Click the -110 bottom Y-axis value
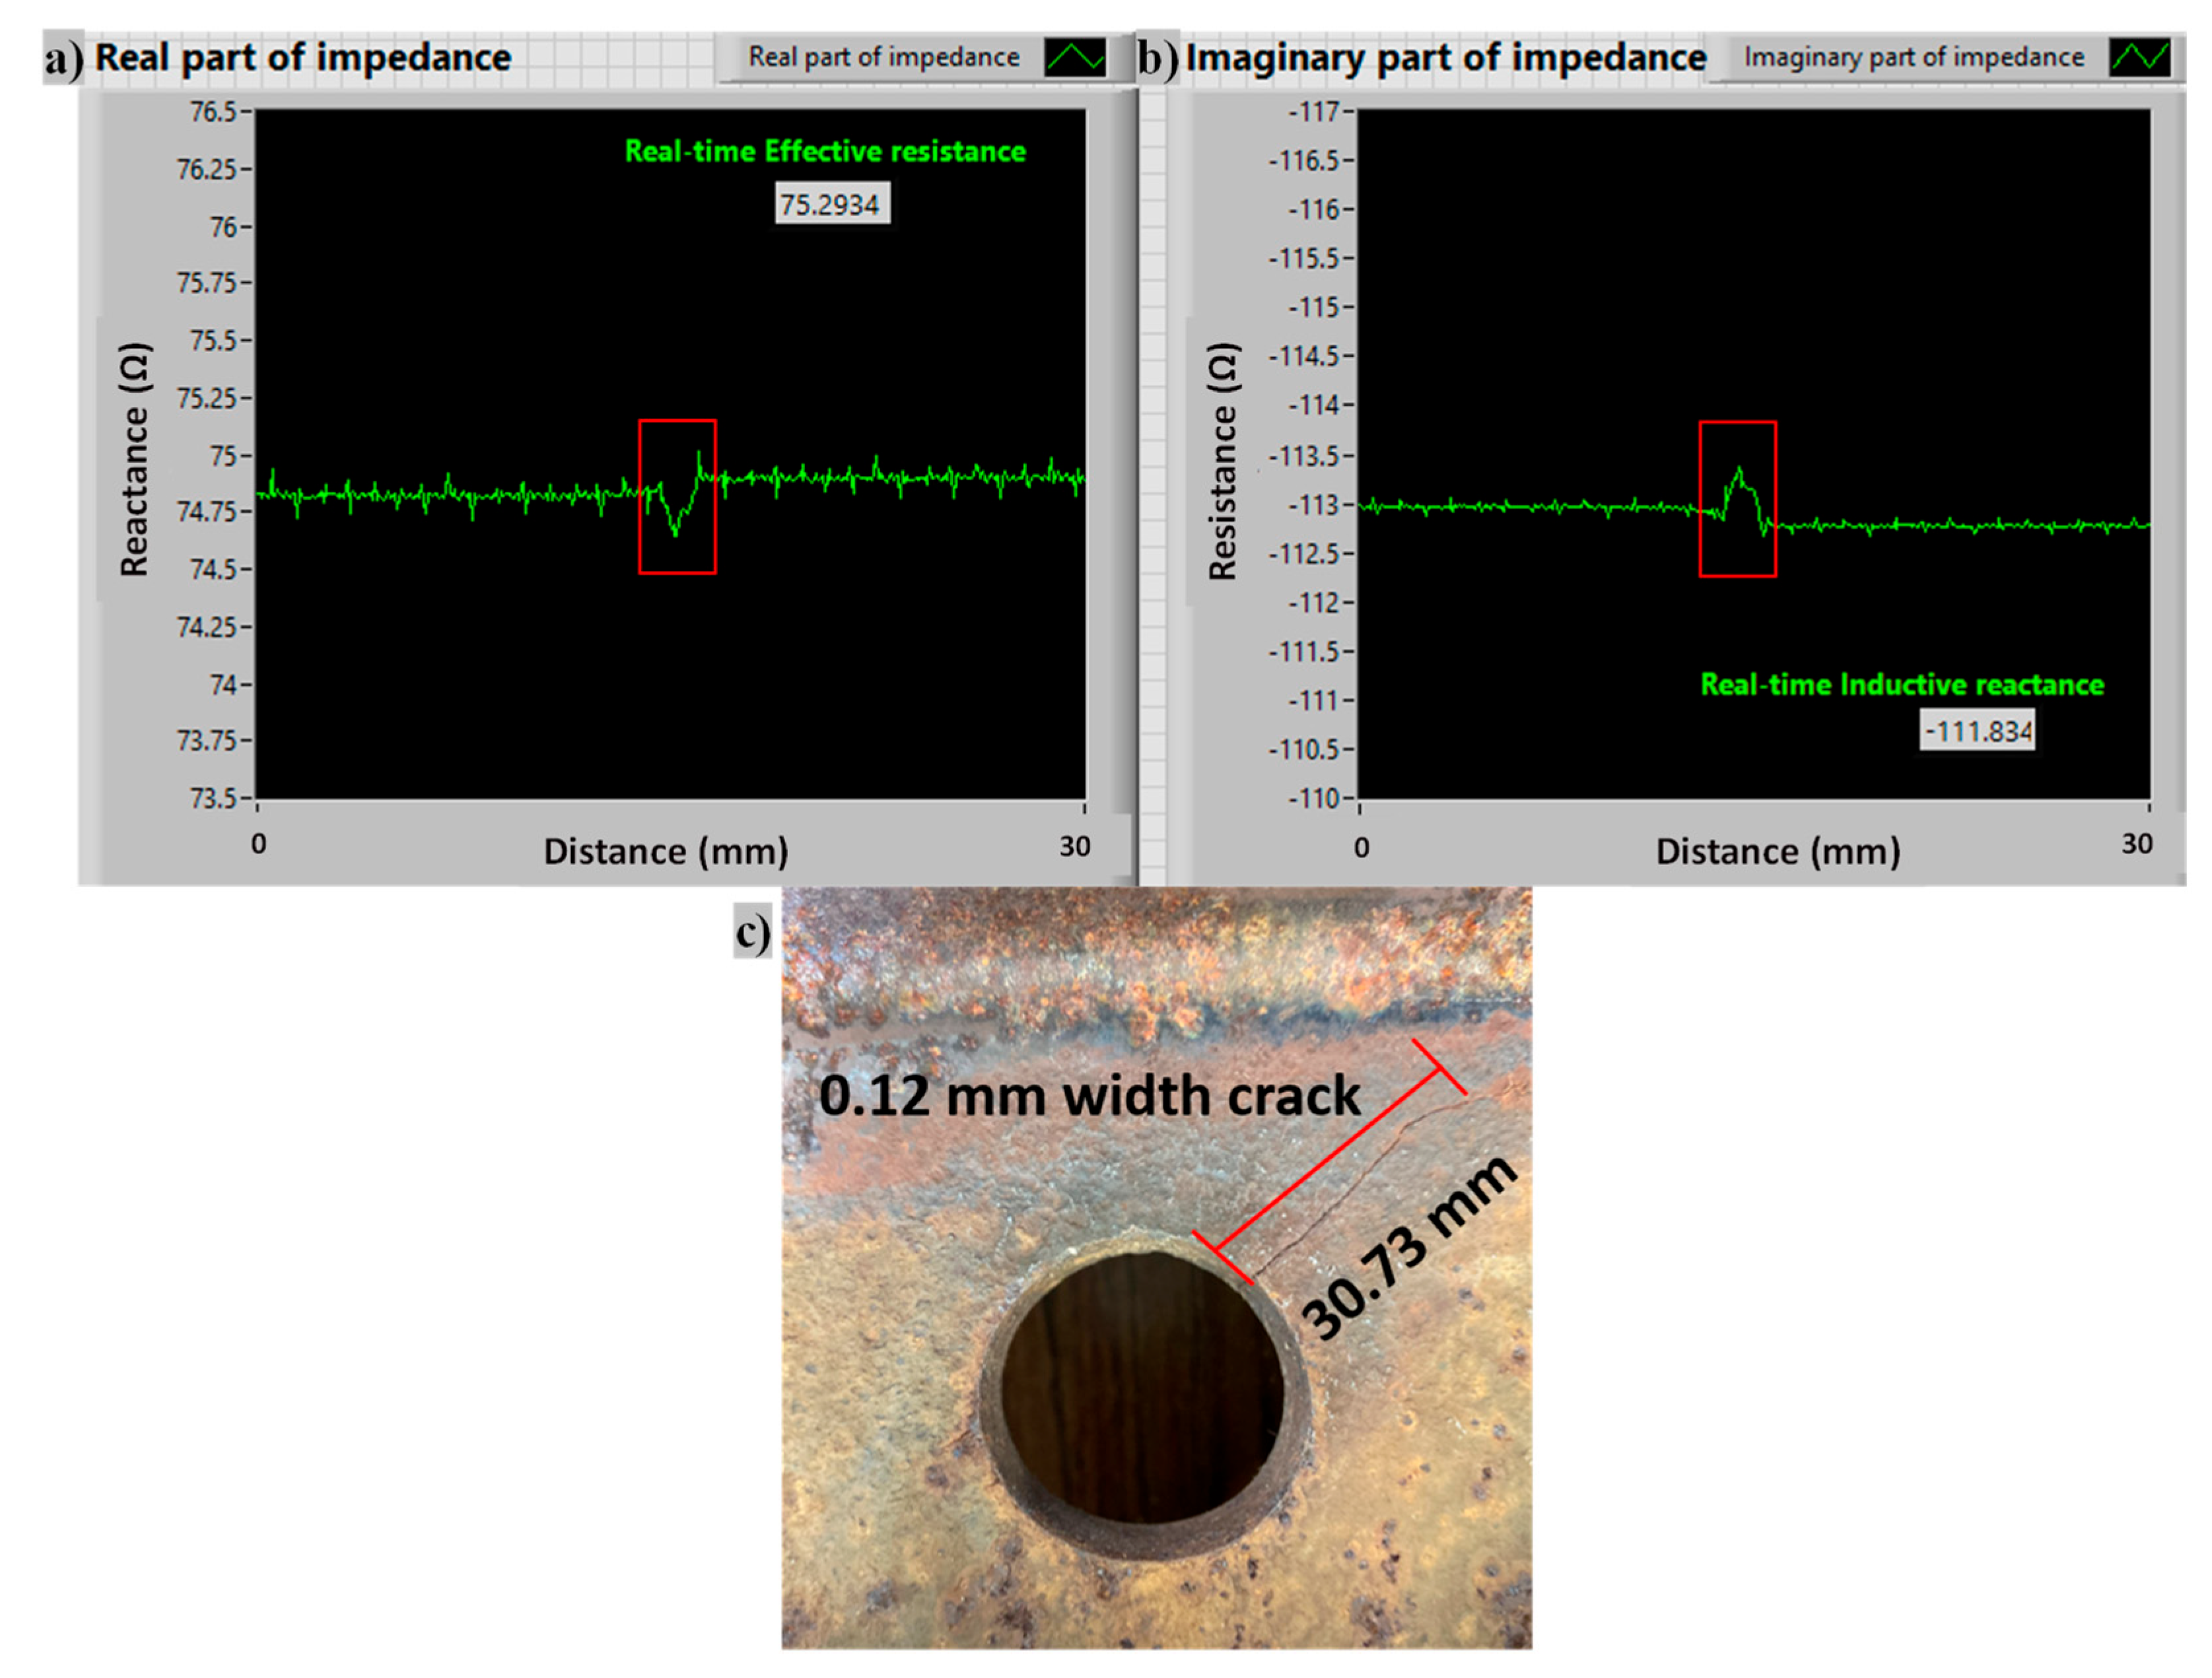The width and height of the screenshot is (2212, 1678). coord(1314,798)
